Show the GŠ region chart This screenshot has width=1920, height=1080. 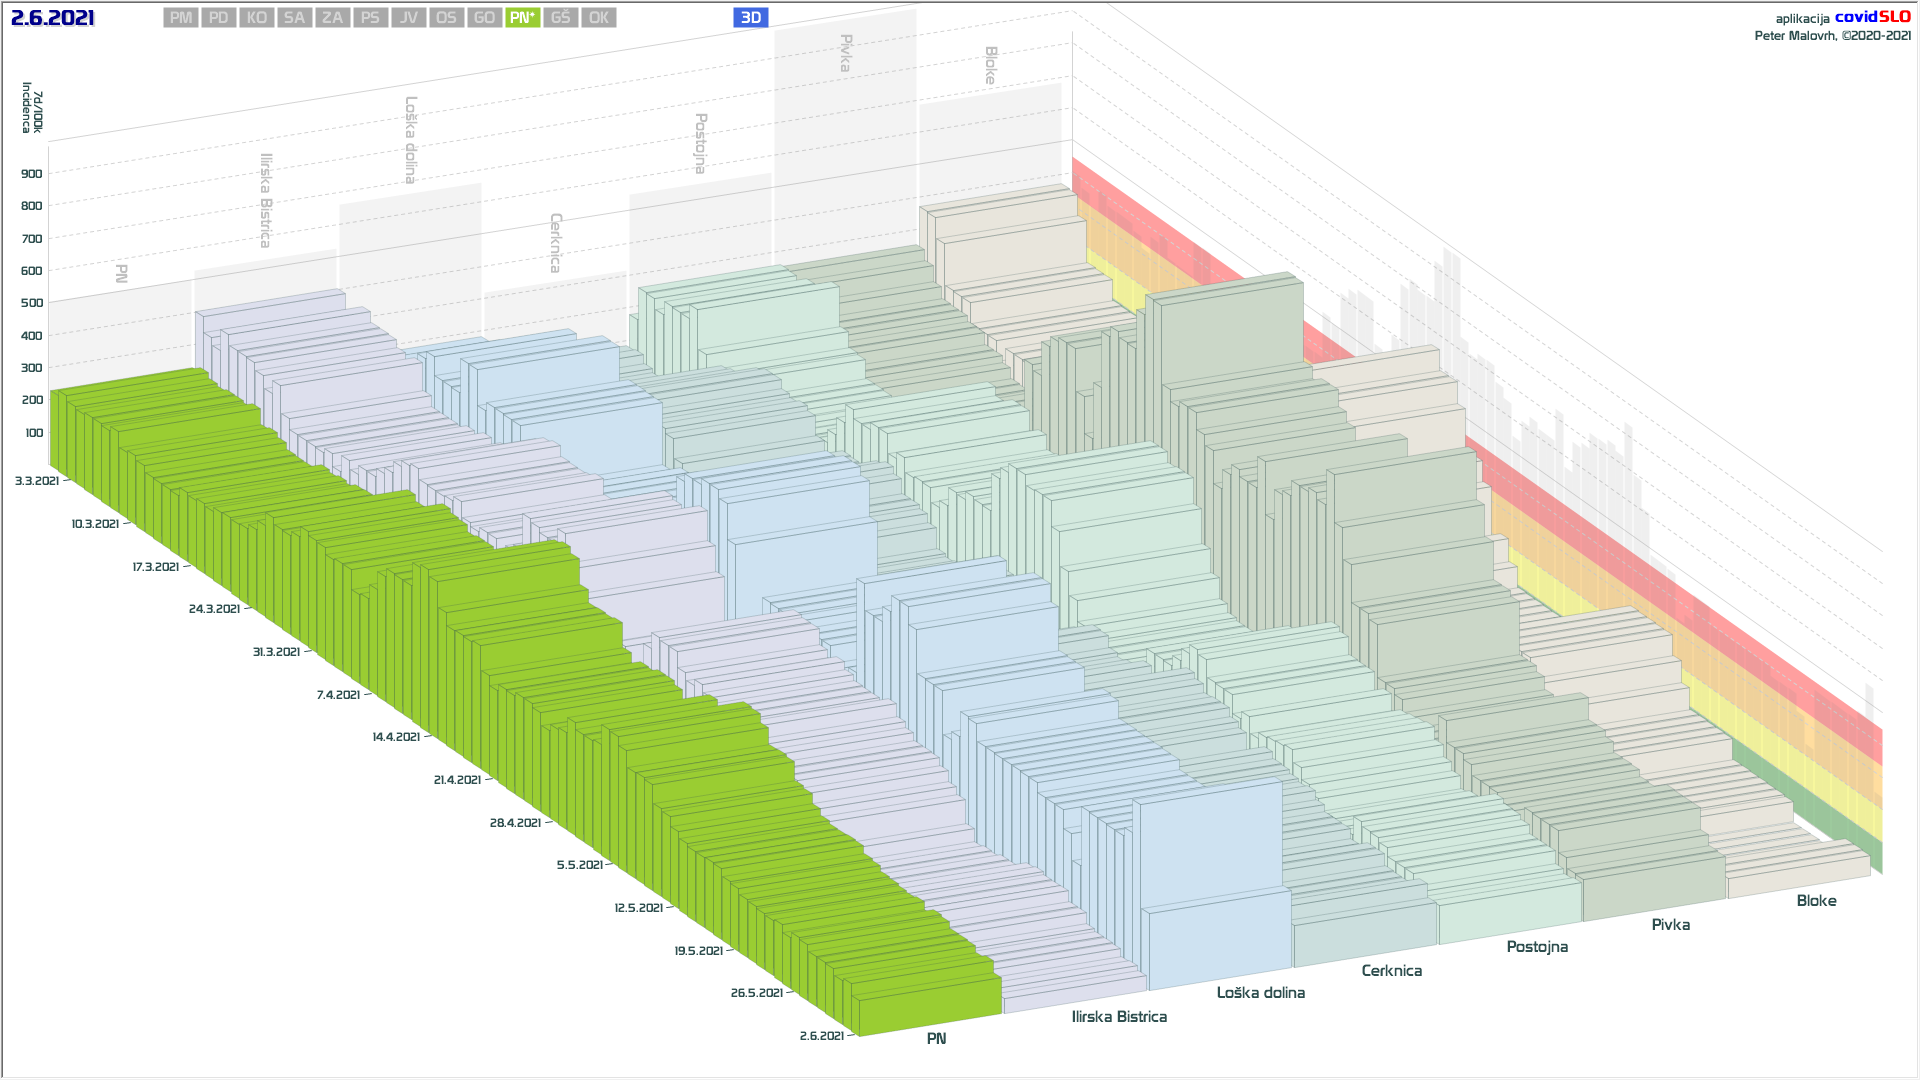pyautogui.click(x=560, y=18)
